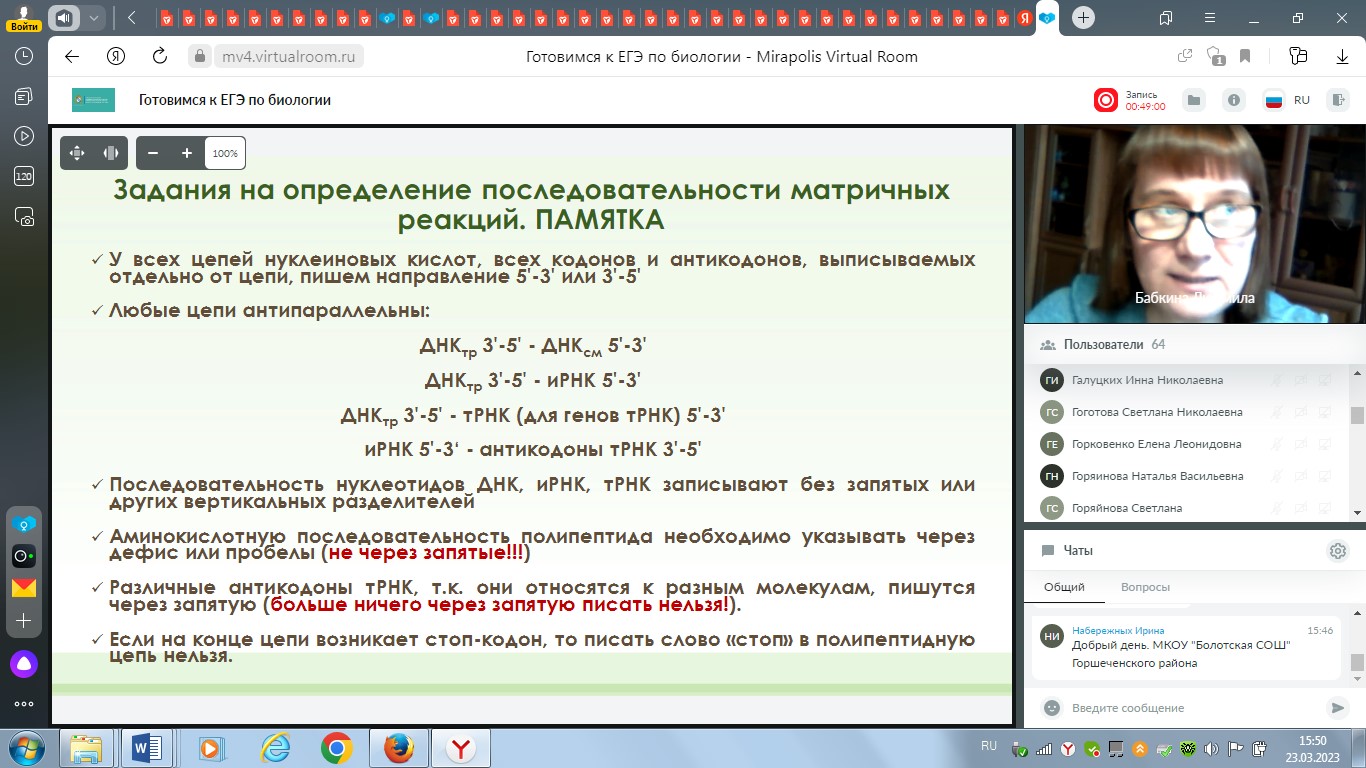Click the chat messages scrollbar thumb
The width and height of the screenshot is (1366, 768).
[1357, 662]
